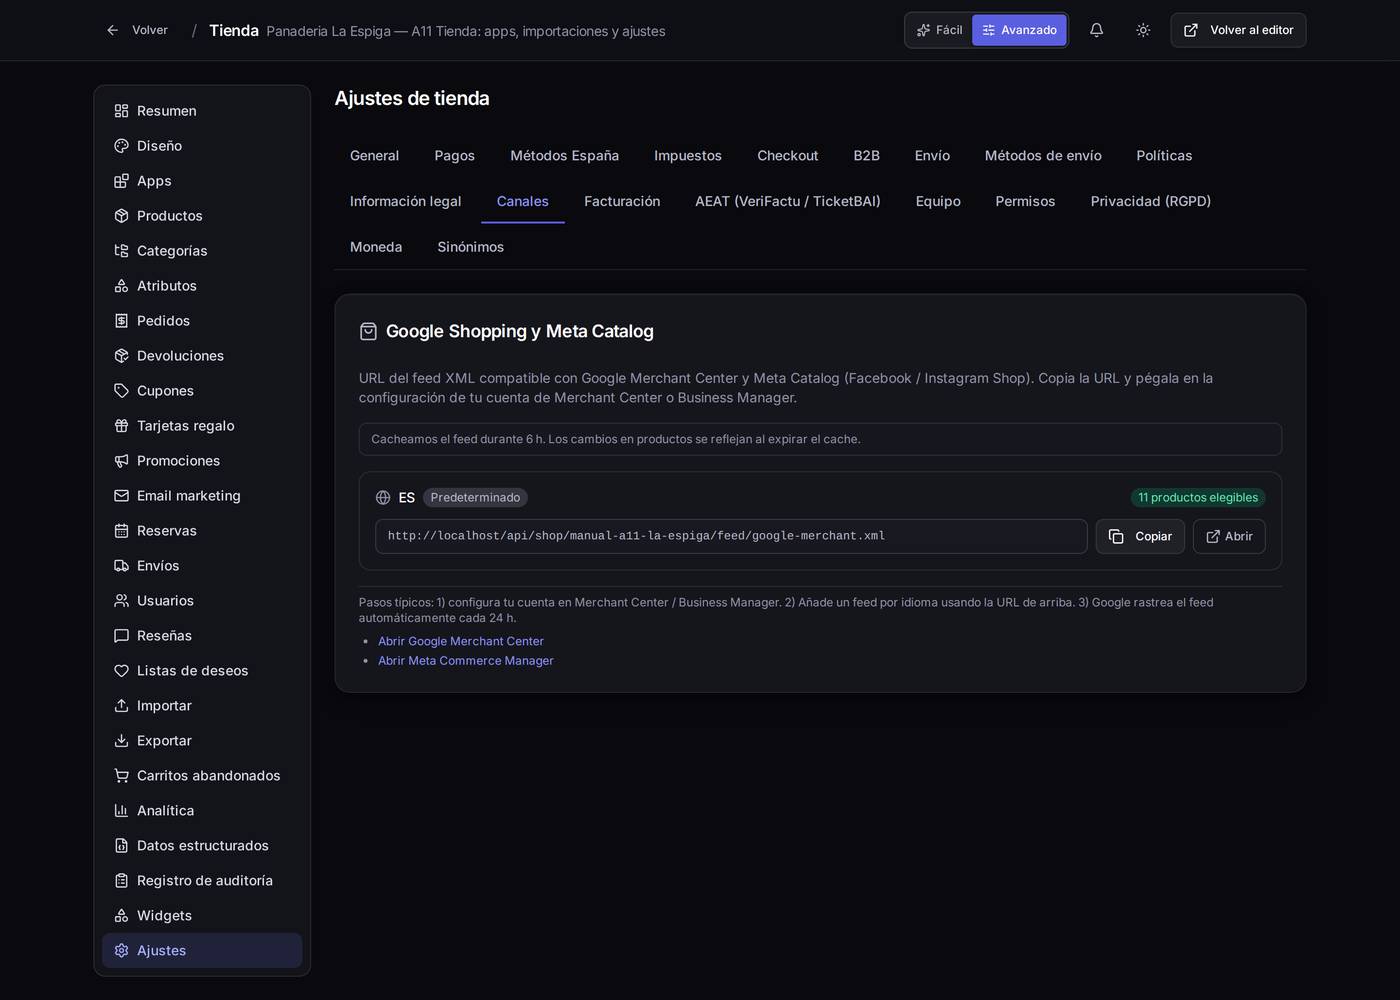Click the Diseño palette icon

(121, 146)
